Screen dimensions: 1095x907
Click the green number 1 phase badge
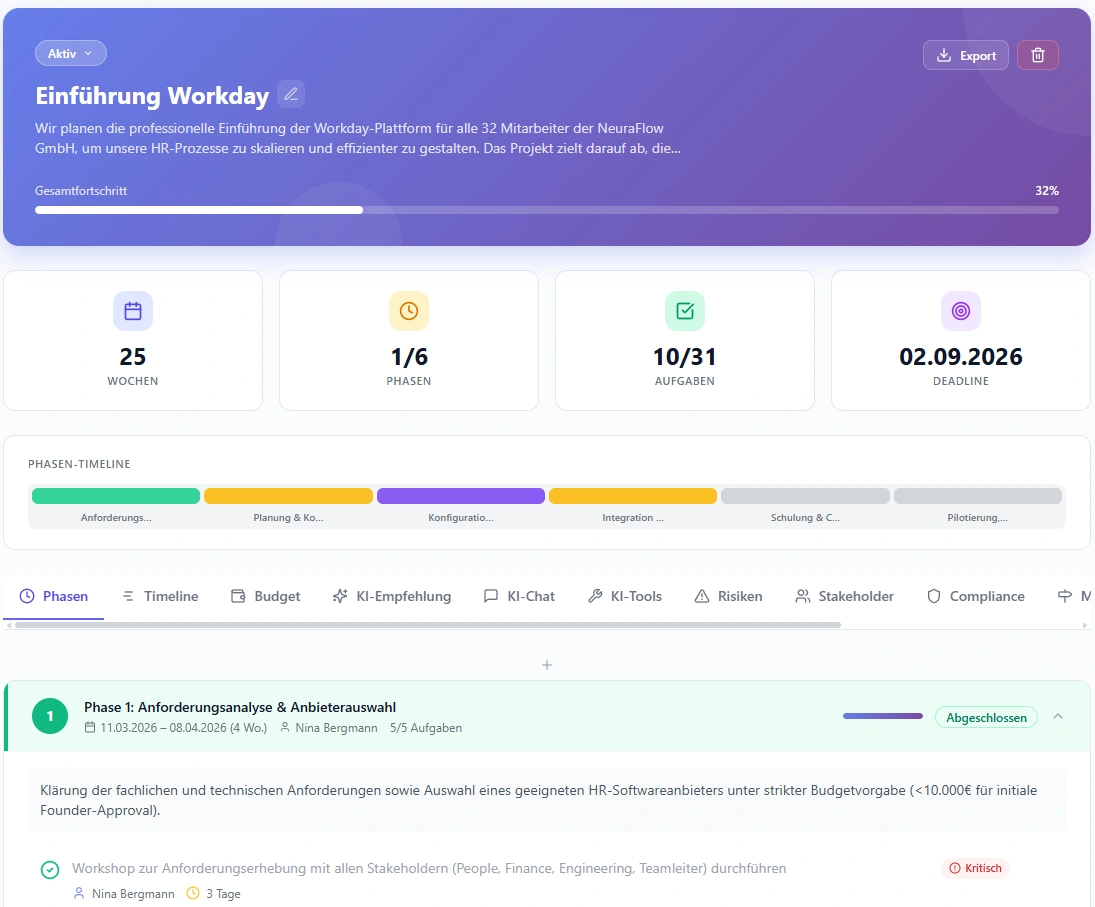(x=50, y=716)
